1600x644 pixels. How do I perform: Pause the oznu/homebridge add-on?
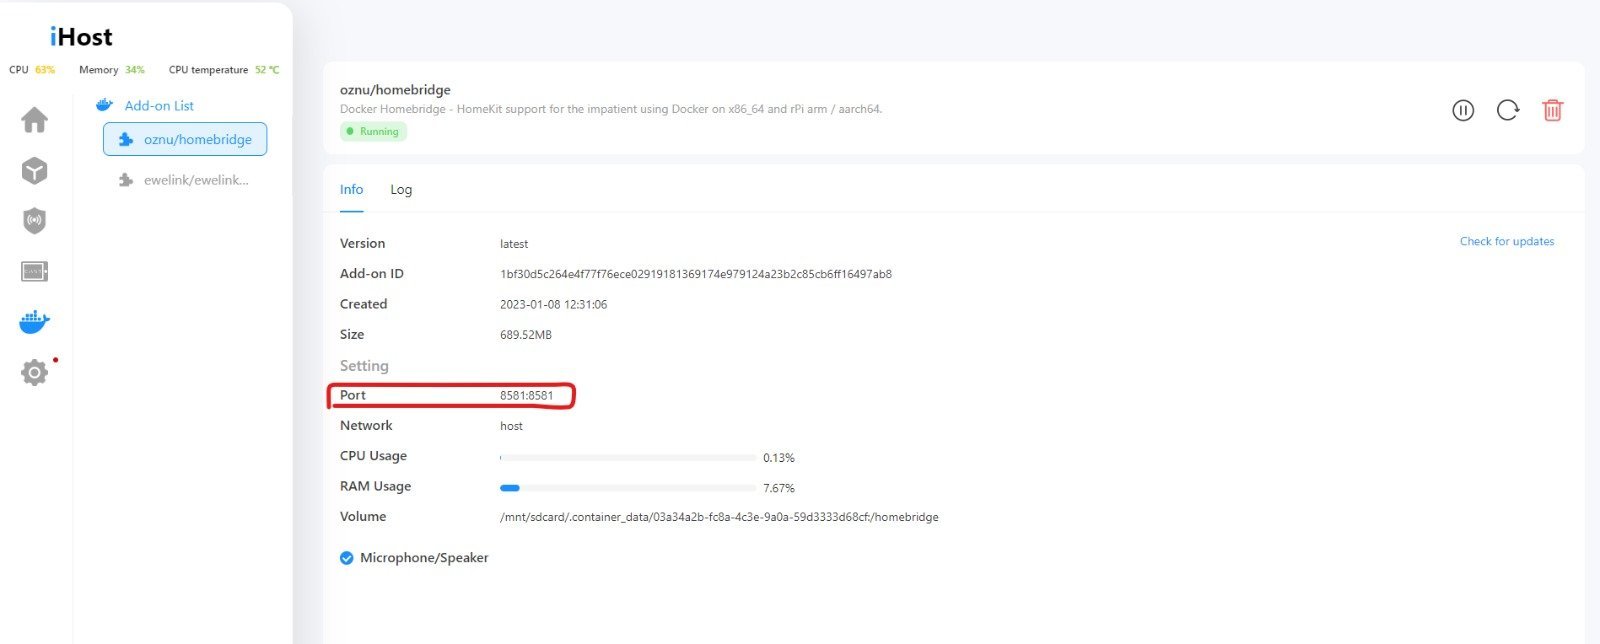(x=1463, y=110)
